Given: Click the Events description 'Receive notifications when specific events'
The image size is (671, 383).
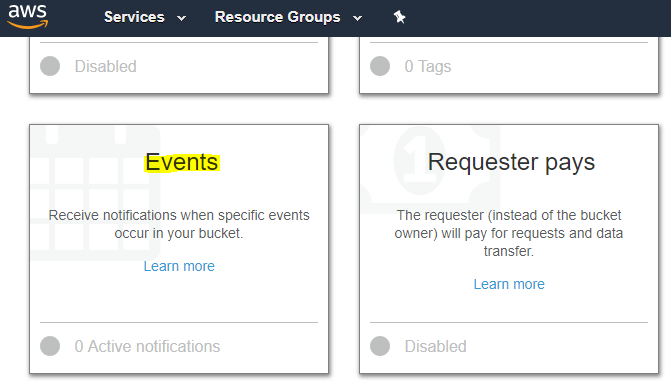Looking at the screenshot, I should [x=179, y=215].
